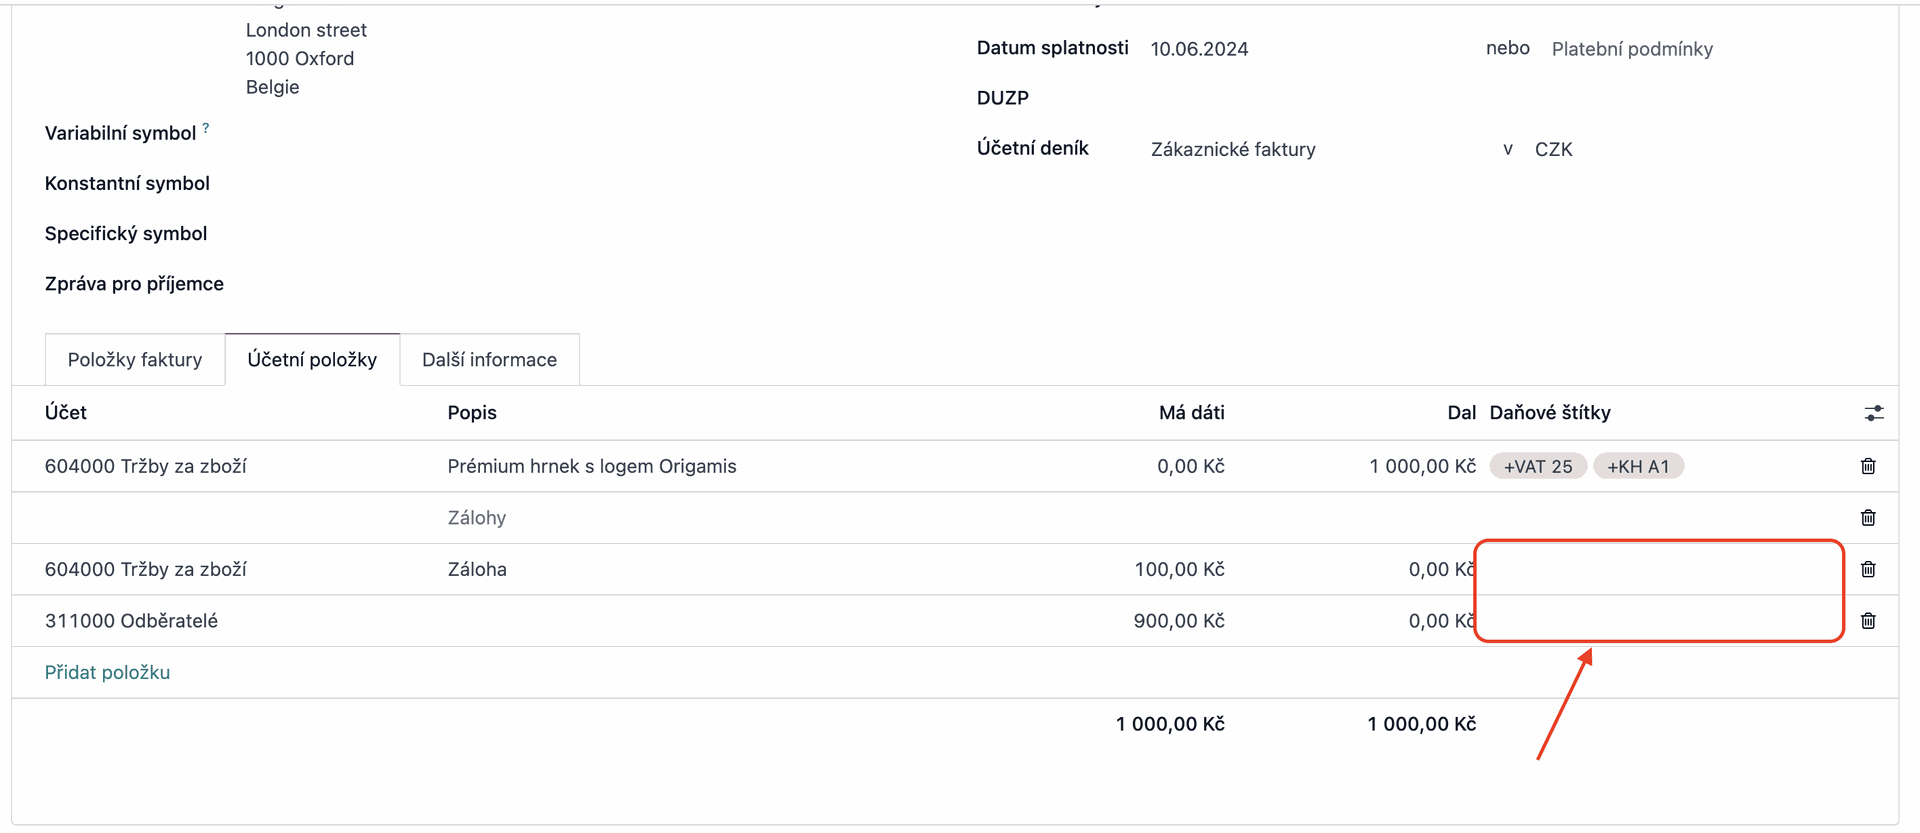Delete the Zálohy section row
This screenshot has width=1920, height=833.
(x=1868, y=518)
